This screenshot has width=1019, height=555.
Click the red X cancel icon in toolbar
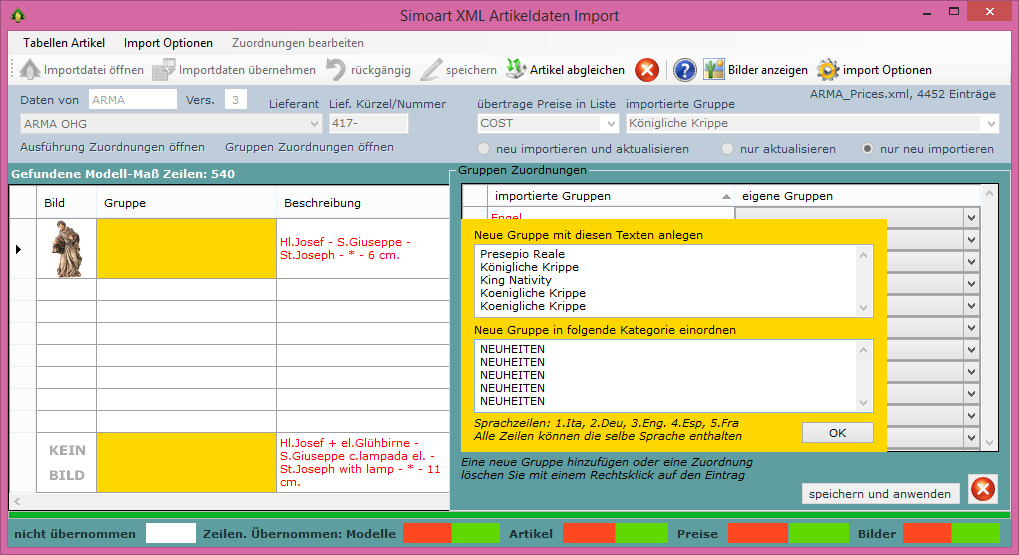(647, 70)
